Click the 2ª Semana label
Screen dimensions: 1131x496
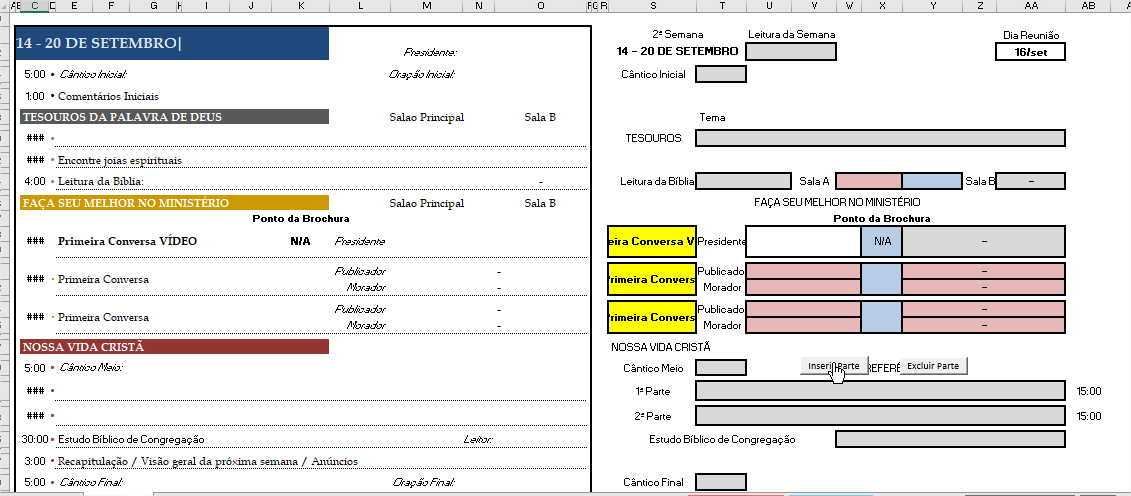[x=677, y=34]
